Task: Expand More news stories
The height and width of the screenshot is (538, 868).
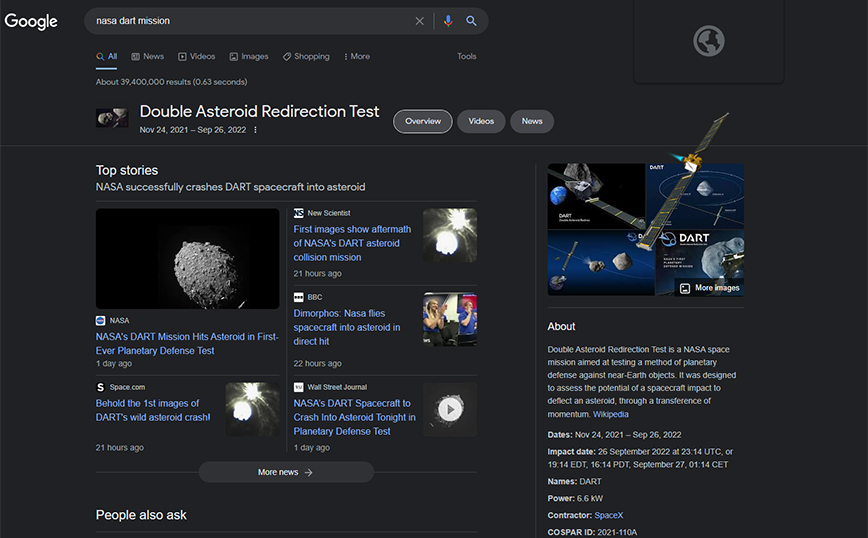Action: point(286,472)
